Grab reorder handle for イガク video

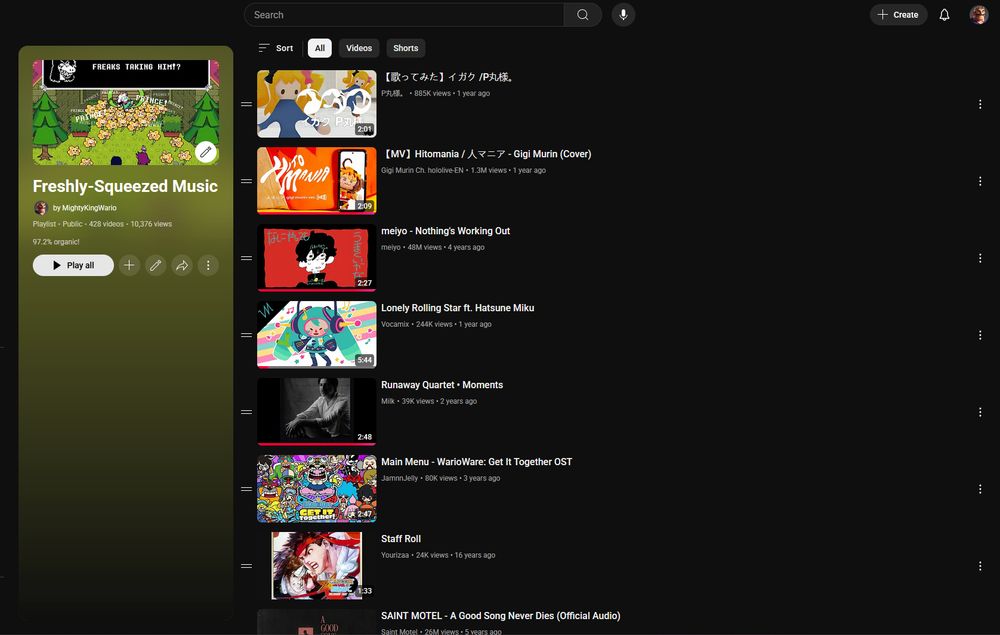click(x=246, y=105)
